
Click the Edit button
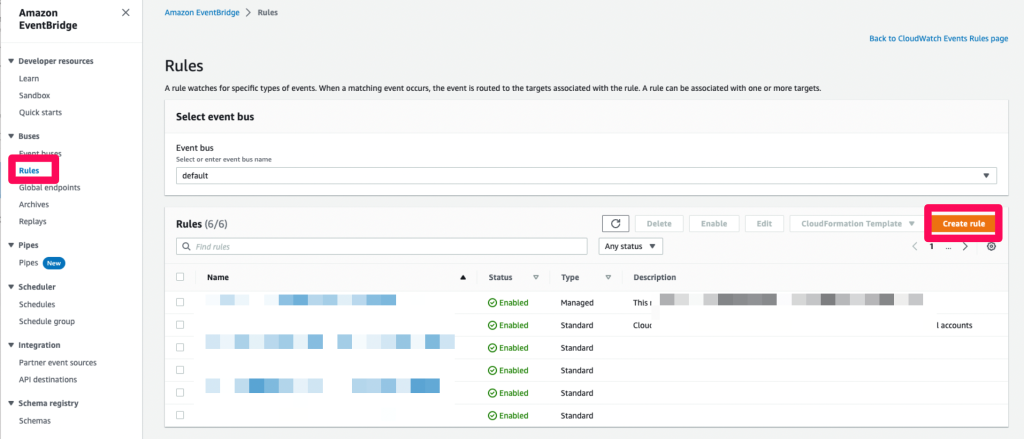[764, 223]
